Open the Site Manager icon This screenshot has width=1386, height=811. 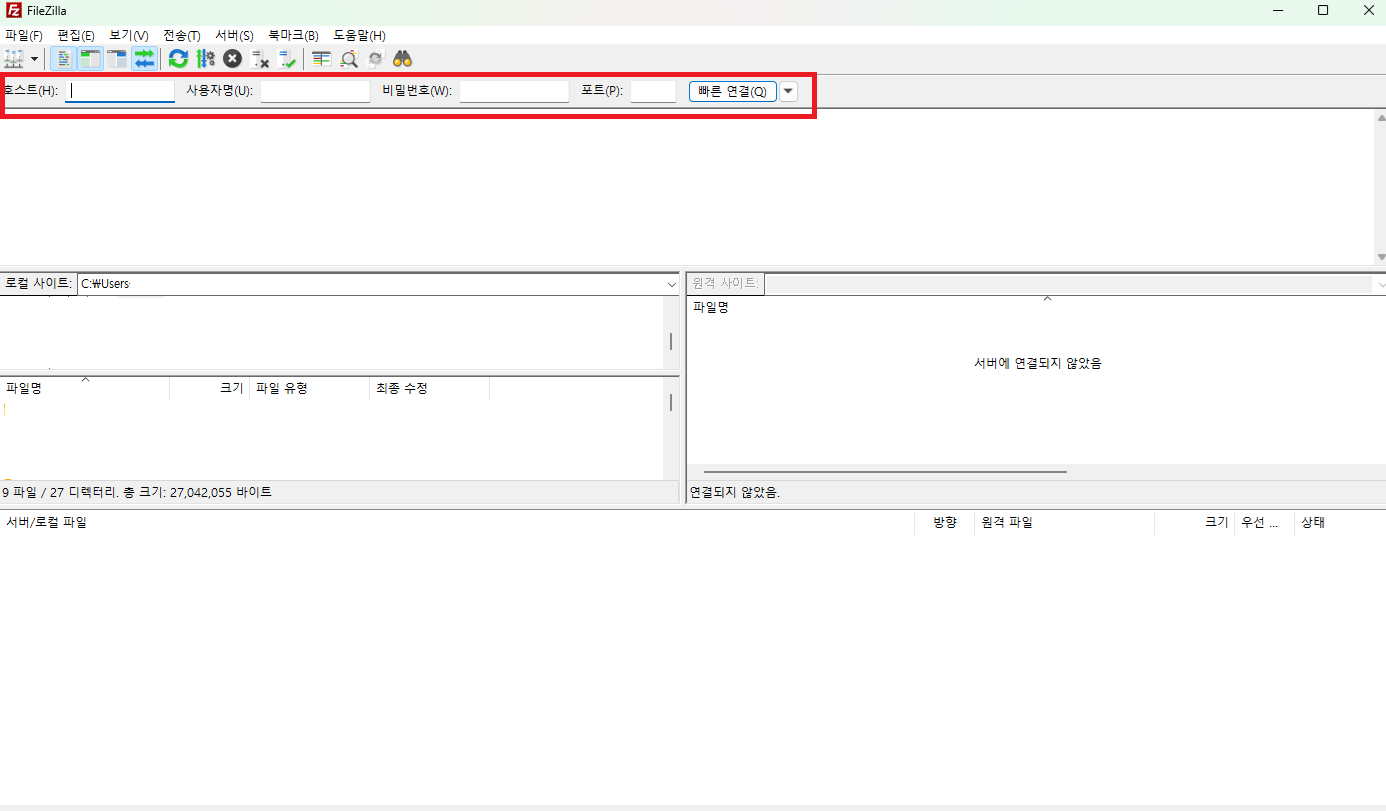tap(14, 59)
